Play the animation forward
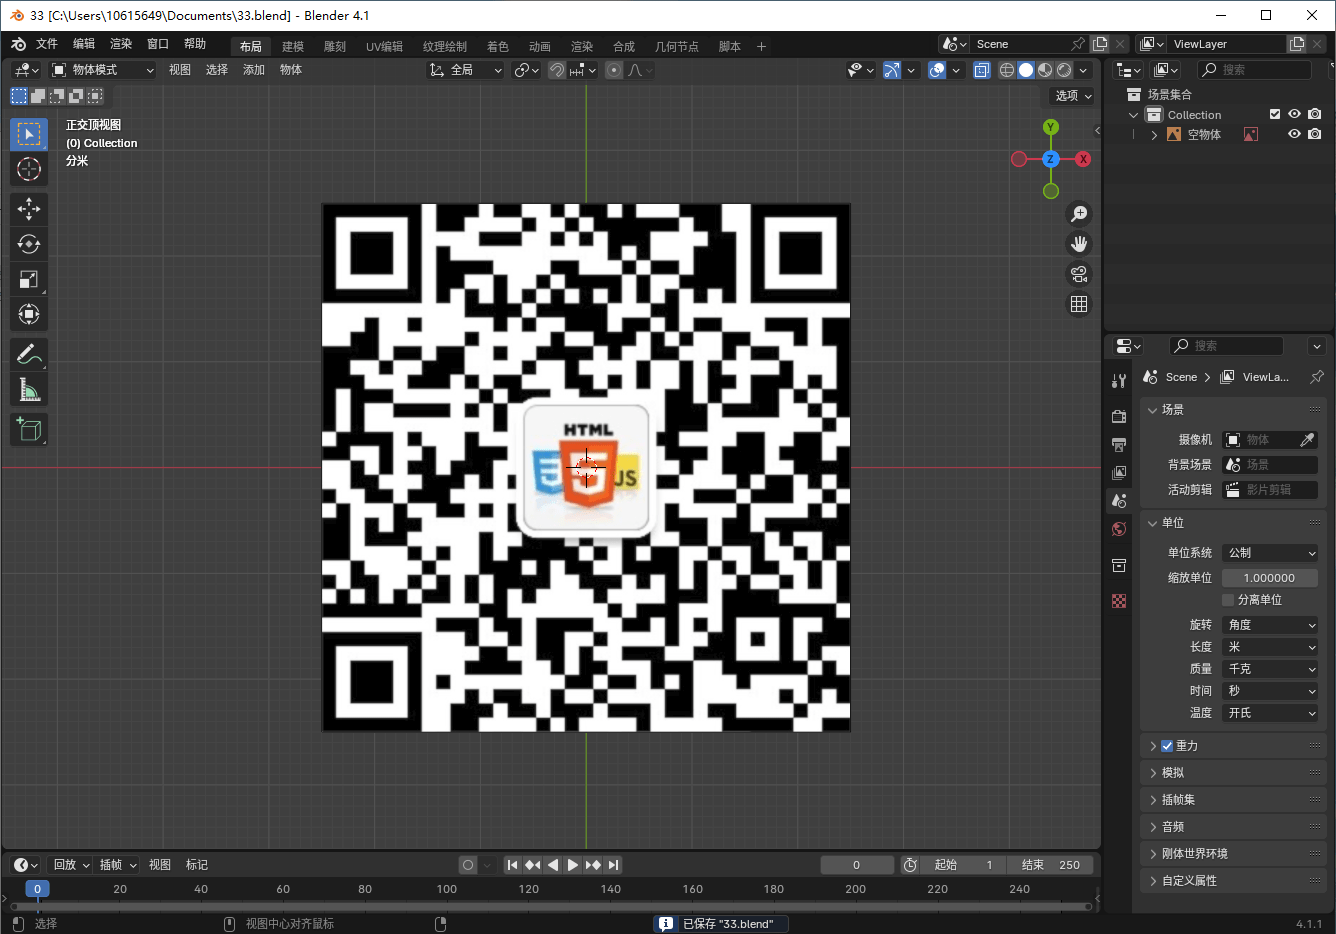 coord(573,865)
